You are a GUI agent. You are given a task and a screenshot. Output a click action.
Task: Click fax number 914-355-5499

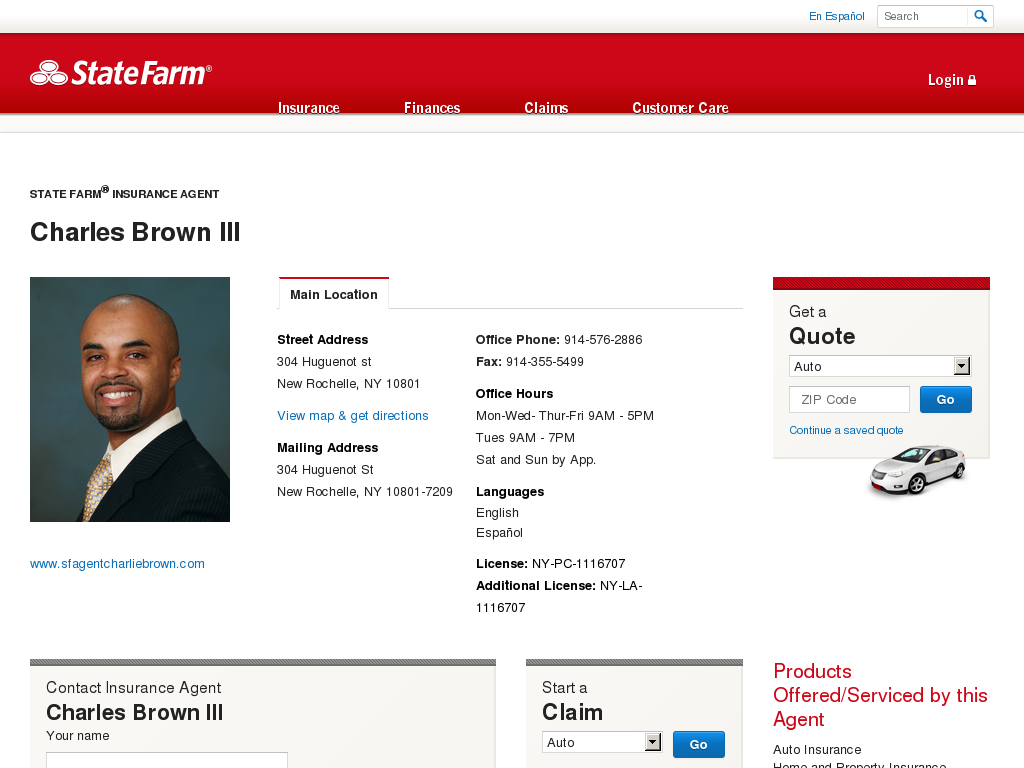[x=545, y=362]
